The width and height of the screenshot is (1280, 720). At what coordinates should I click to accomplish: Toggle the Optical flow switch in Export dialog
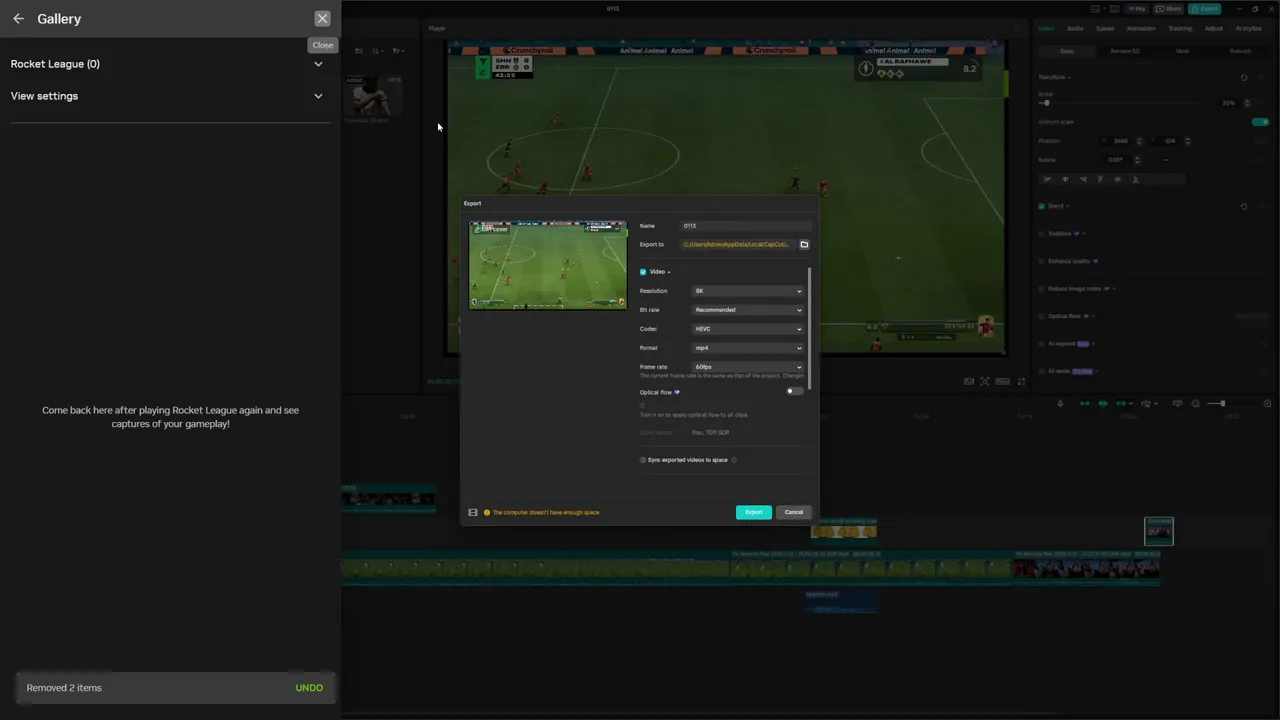click(x=794, y=392)
